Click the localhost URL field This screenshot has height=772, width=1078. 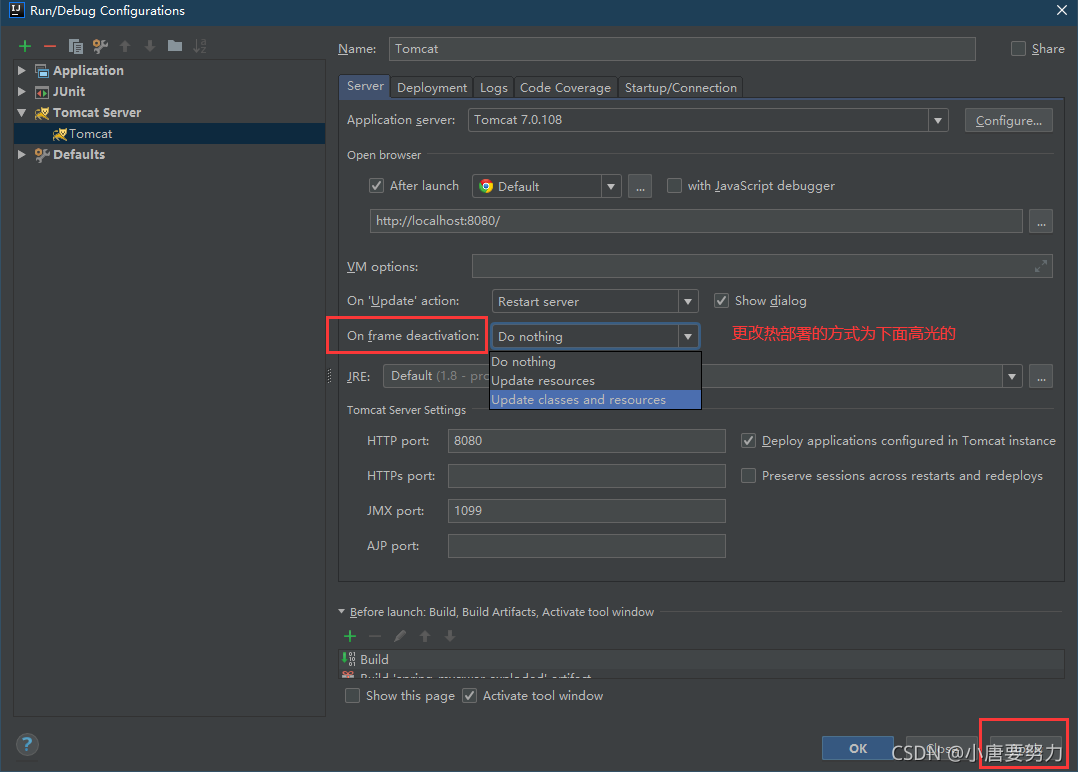click(696, 221)
